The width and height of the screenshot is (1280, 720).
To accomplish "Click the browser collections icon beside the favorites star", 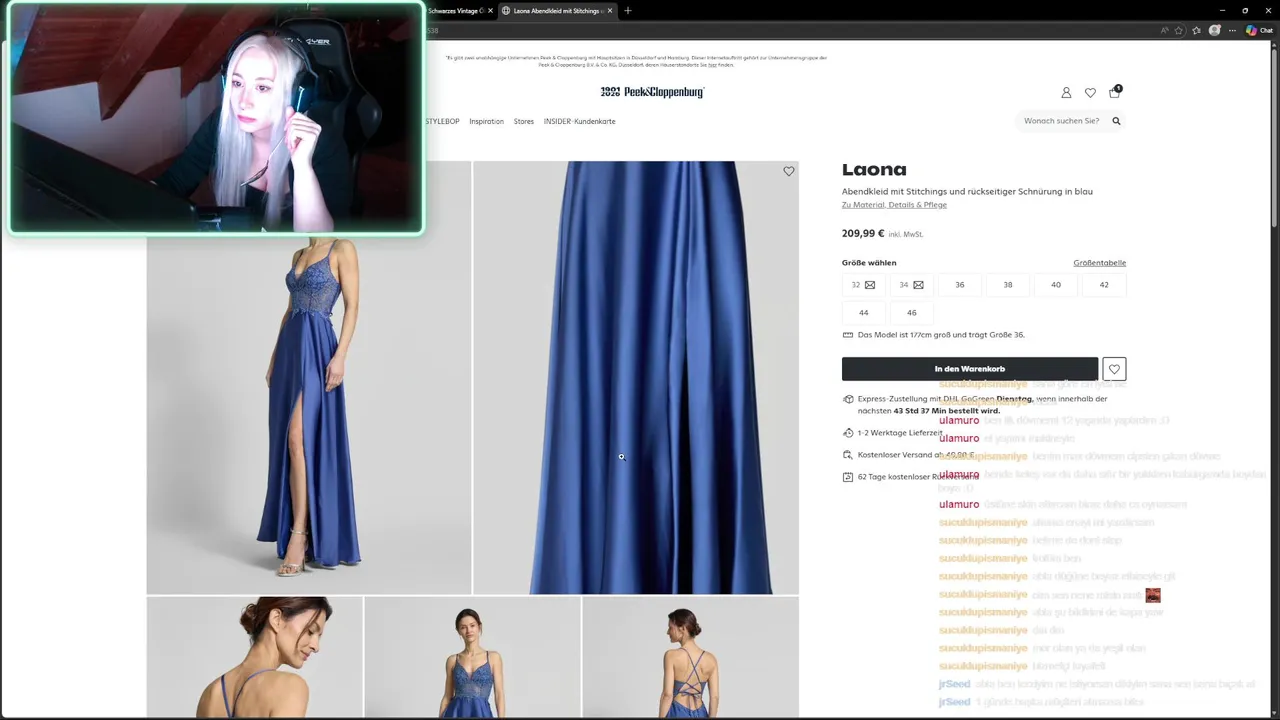I will [1196, 30].
